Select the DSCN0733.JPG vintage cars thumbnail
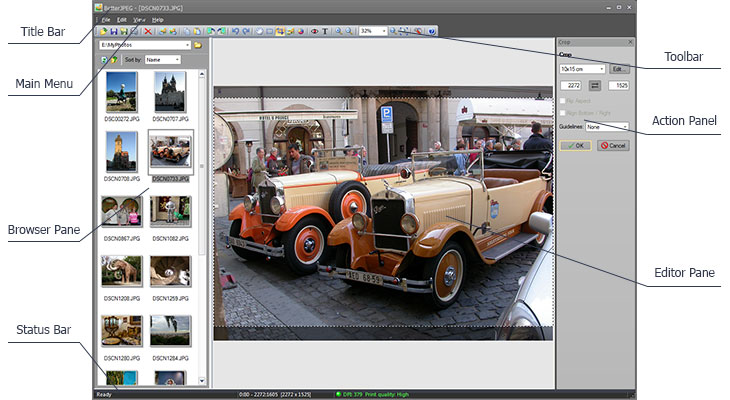730x400 pixels. pyautogui.click(x=170, y=152)
